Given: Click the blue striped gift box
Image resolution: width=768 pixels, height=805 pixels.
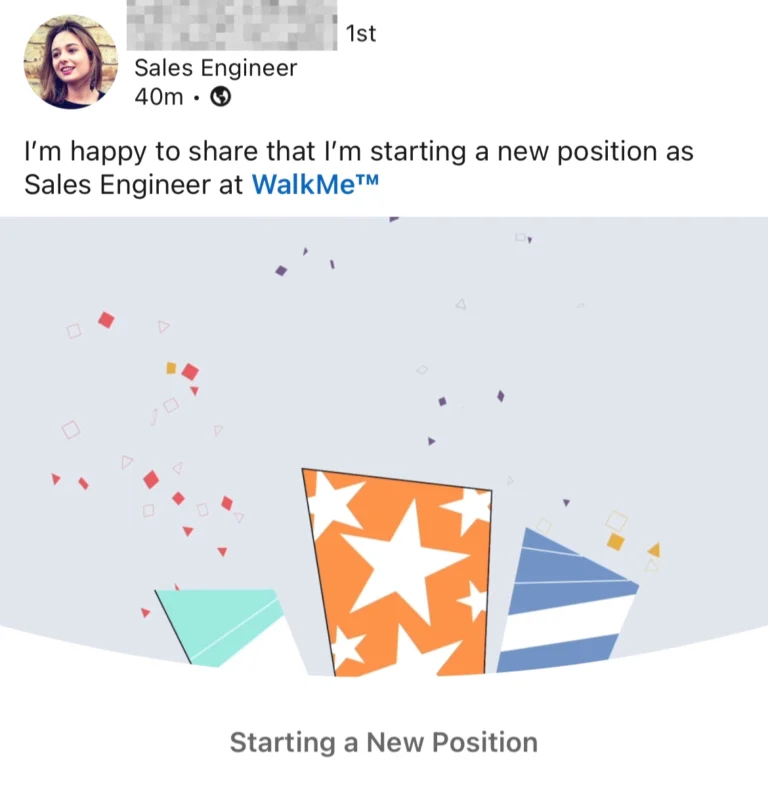Looking at the screenshot, I should coord(567,600).
